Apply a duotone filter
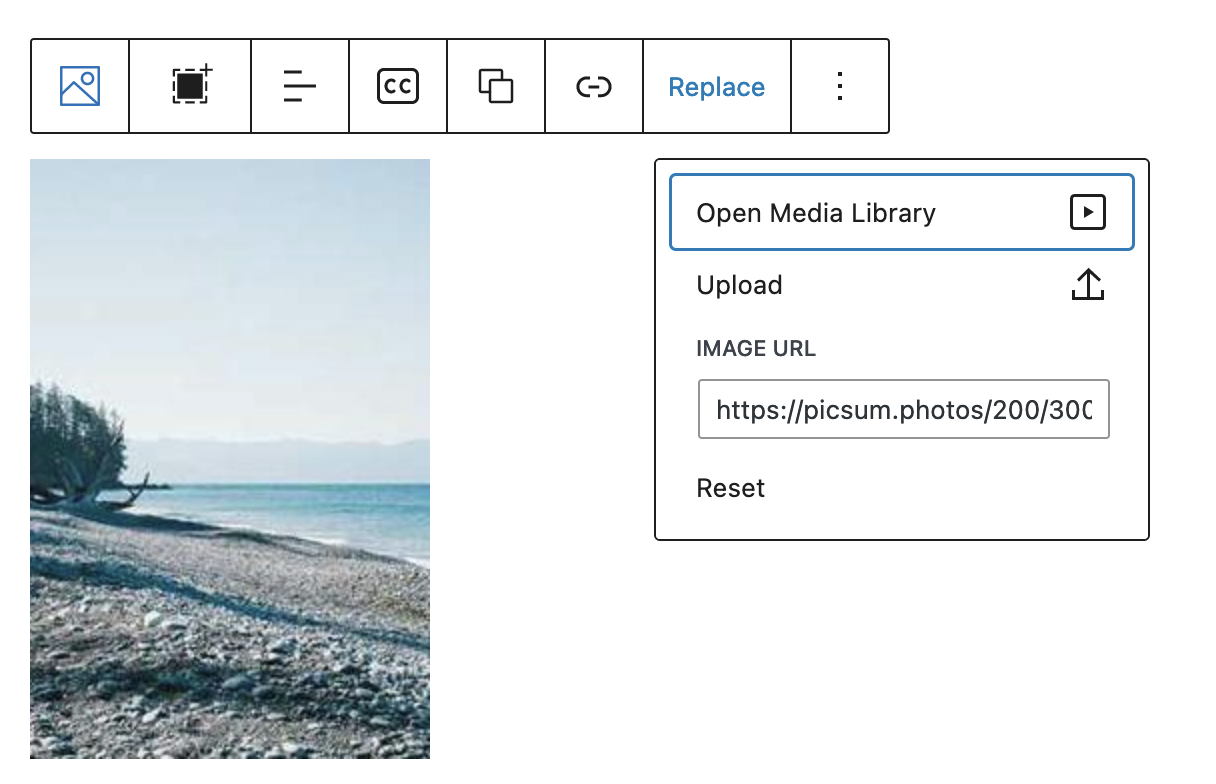Viewport: 1216px width, 784px height. coord(495,86)
